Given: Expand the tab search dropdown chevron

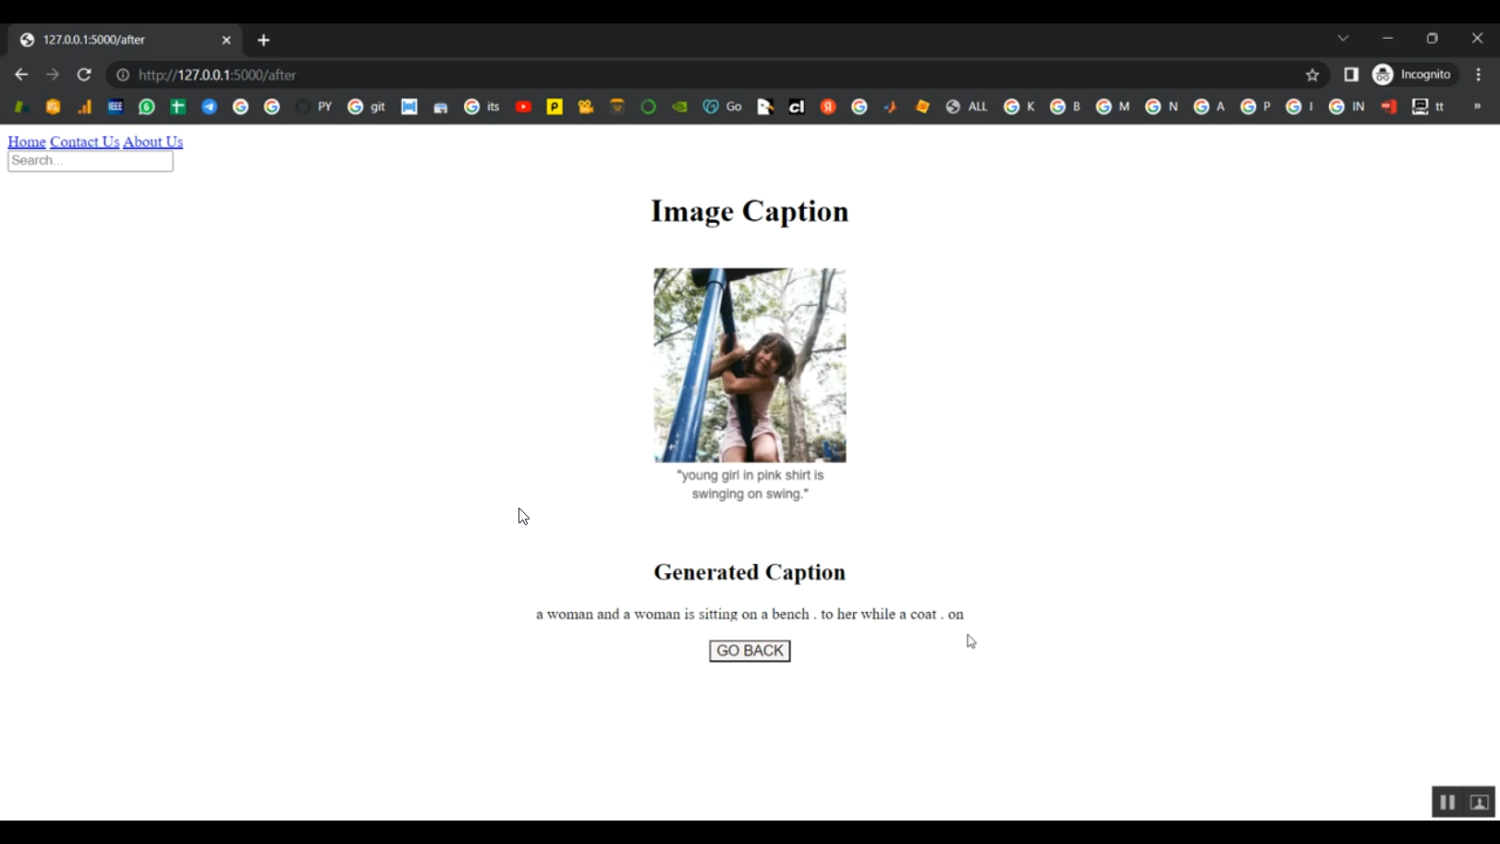Looking at the screenshot, I should pyautogui.click(x=1343, y=39).
